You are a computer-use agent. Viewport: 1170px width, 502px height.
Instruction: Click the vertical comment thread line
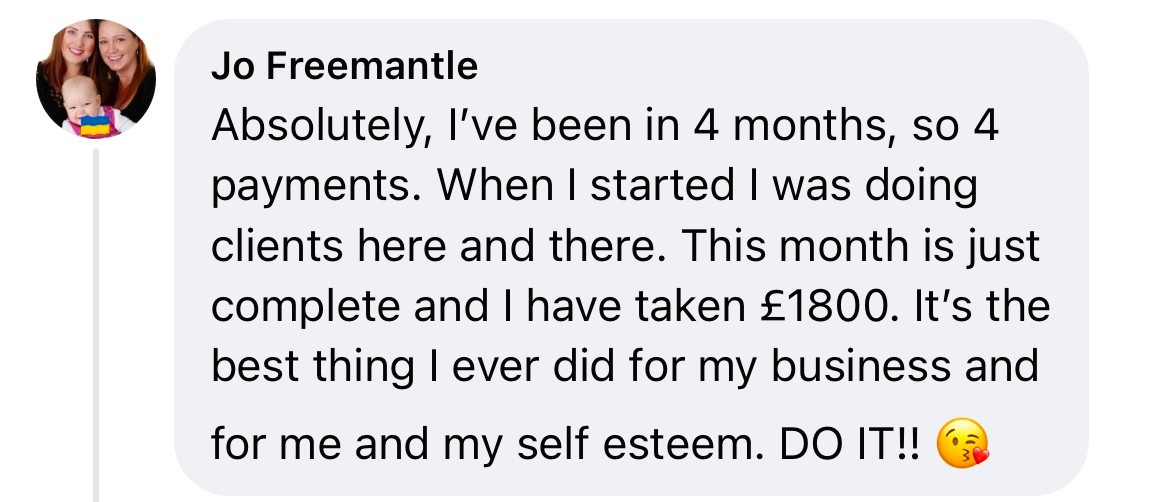[x=96, y=320]
